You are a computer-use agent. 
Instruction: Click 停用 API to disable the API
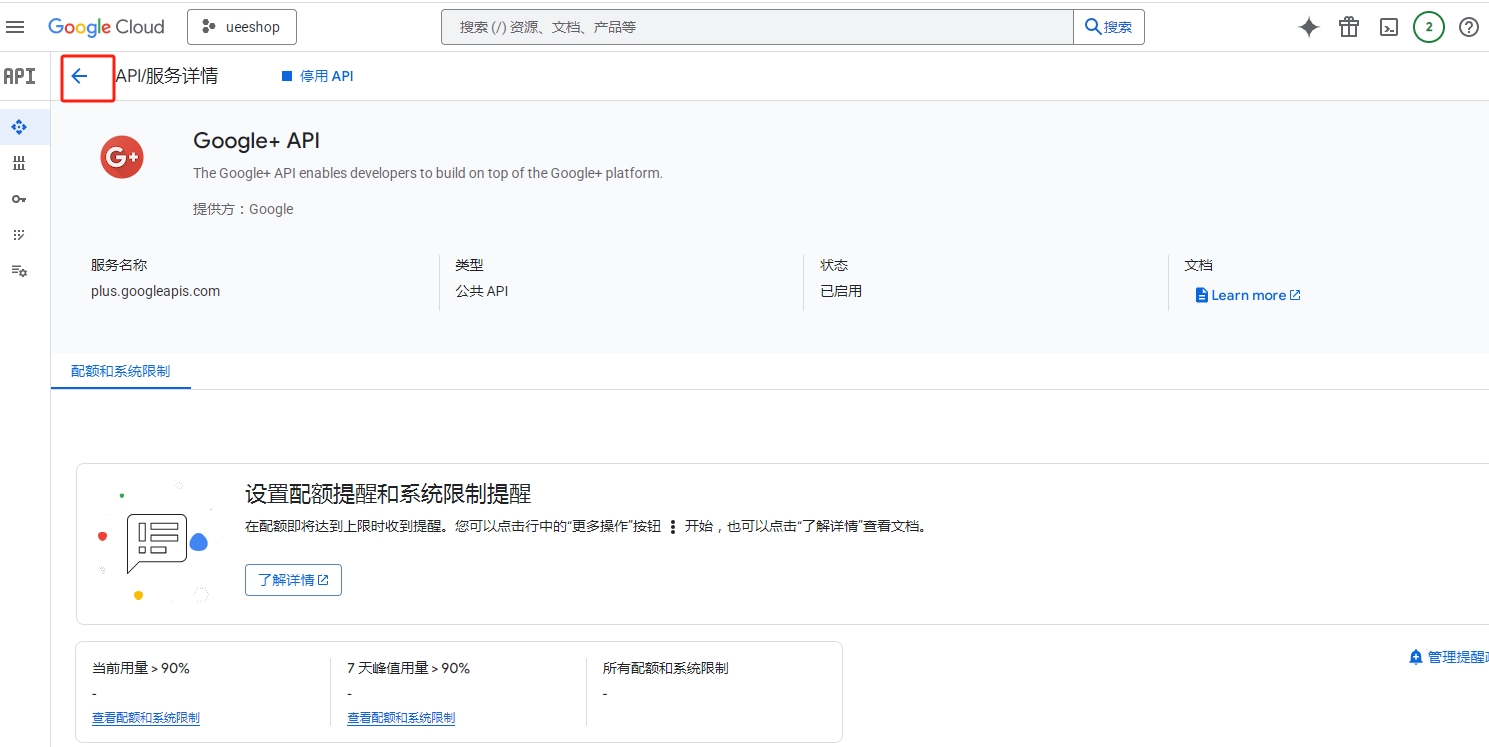pos(317,76)
